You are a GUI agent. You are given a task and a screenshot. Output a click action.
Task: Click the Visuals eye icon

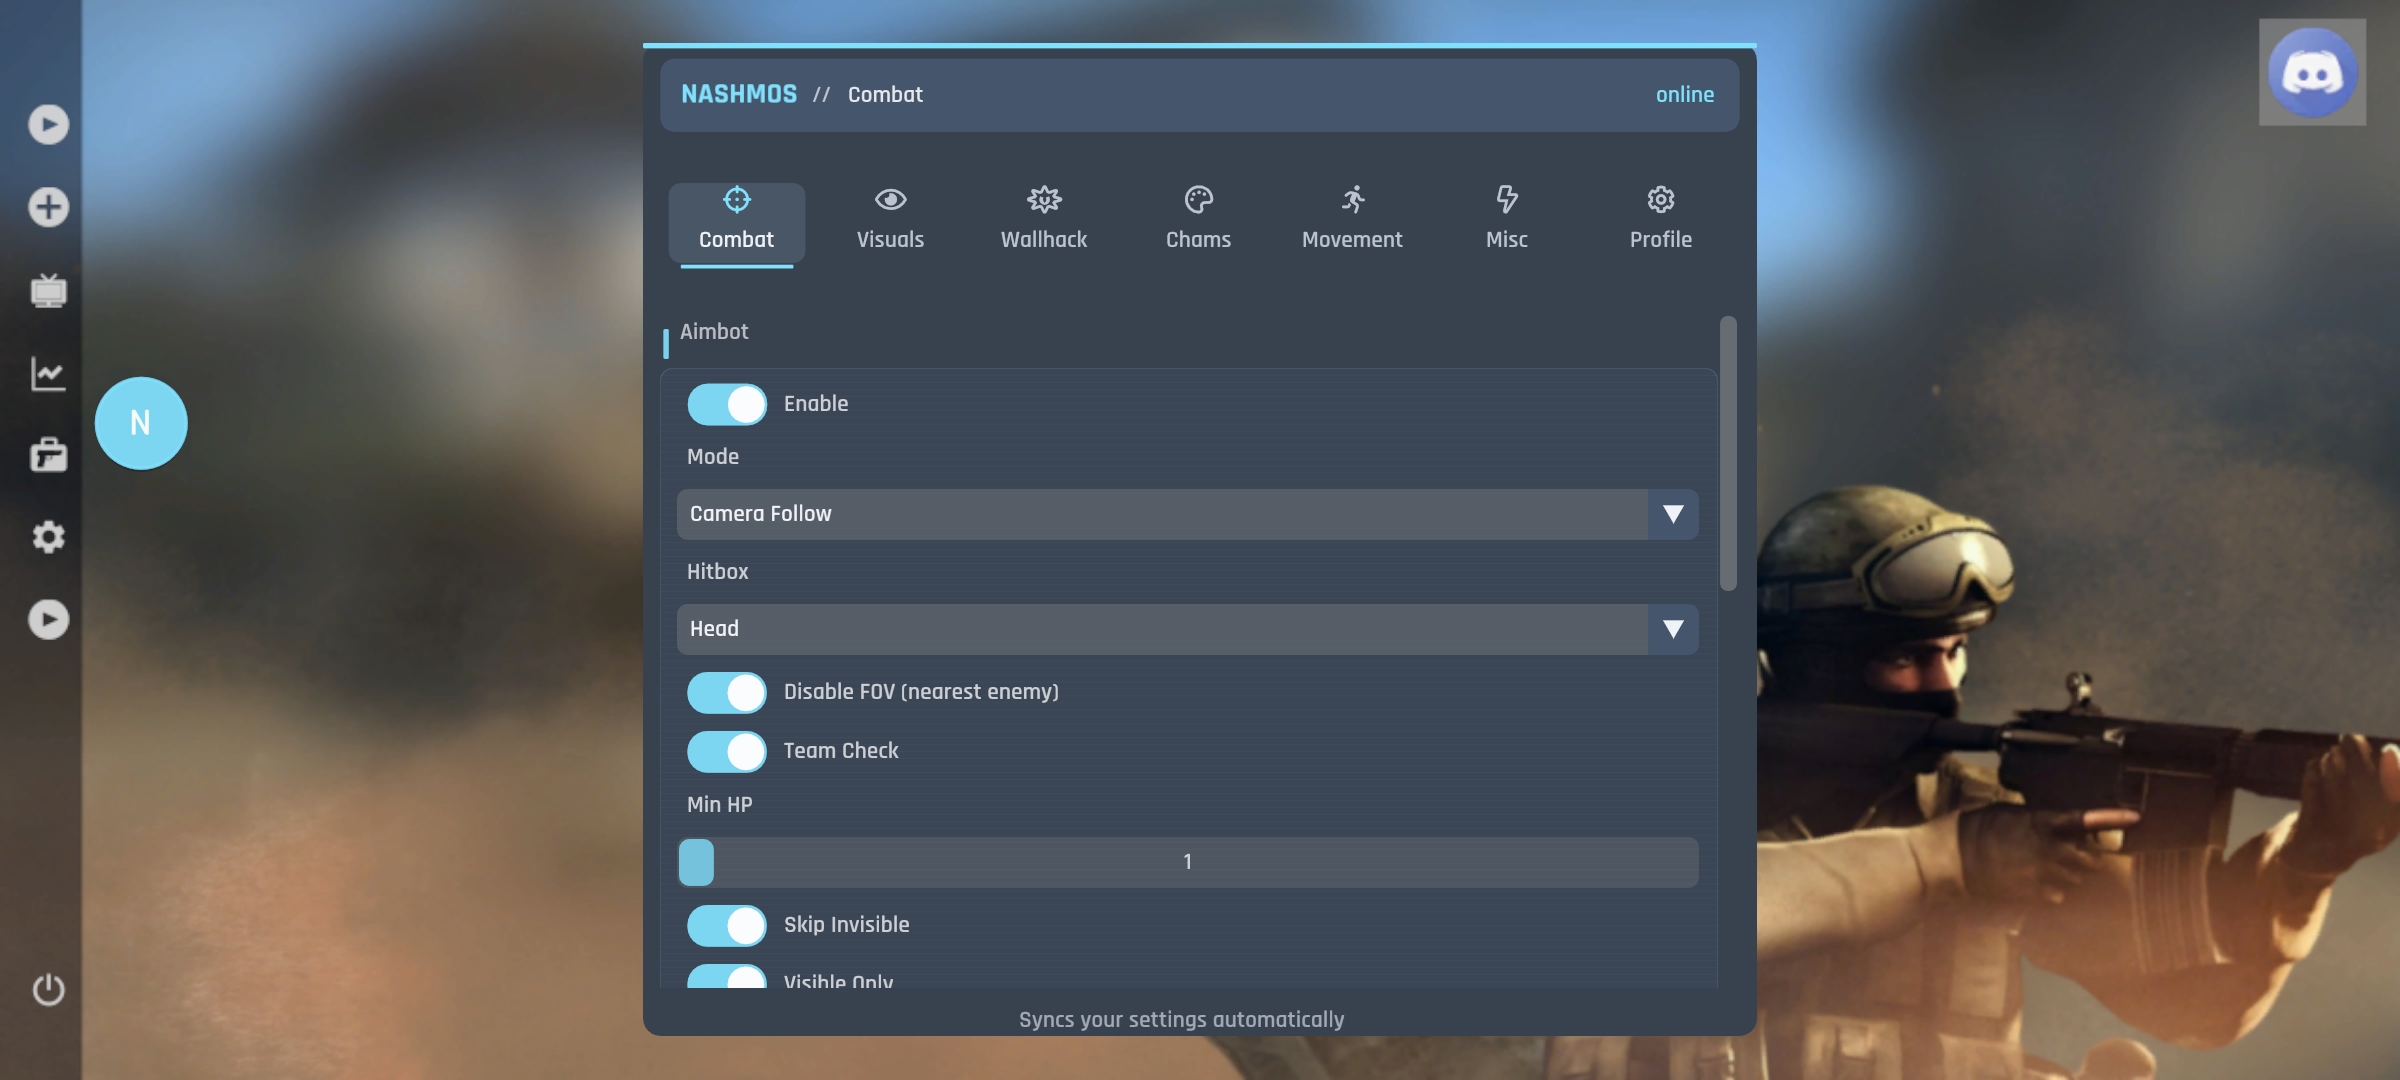[x=890, y=199]
